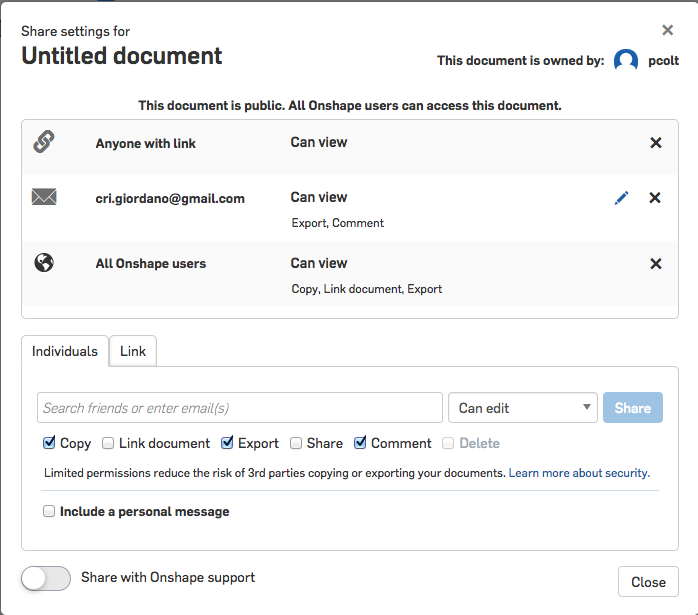Click the envelope icon beside cri.giordano@gmail.com
Screen dimensions: 698x615
pos(44,197)
